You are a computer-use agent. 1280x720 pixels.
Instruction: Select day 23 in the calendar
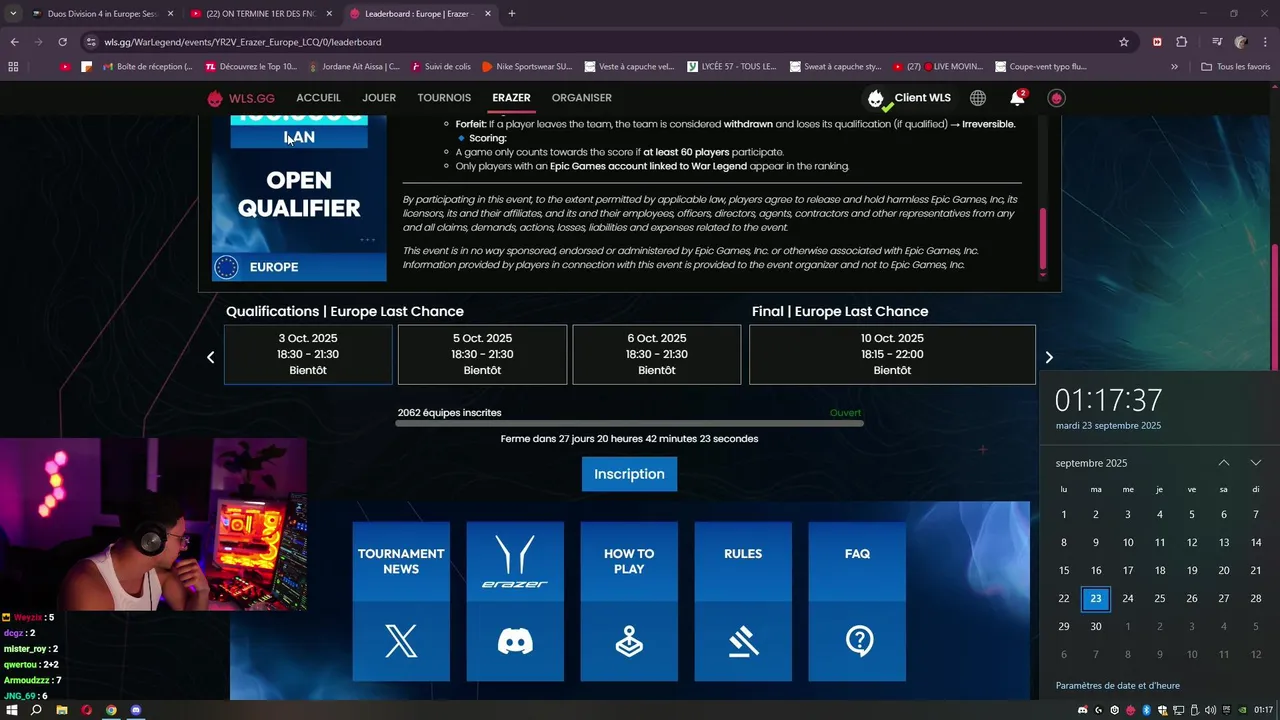1096,598
